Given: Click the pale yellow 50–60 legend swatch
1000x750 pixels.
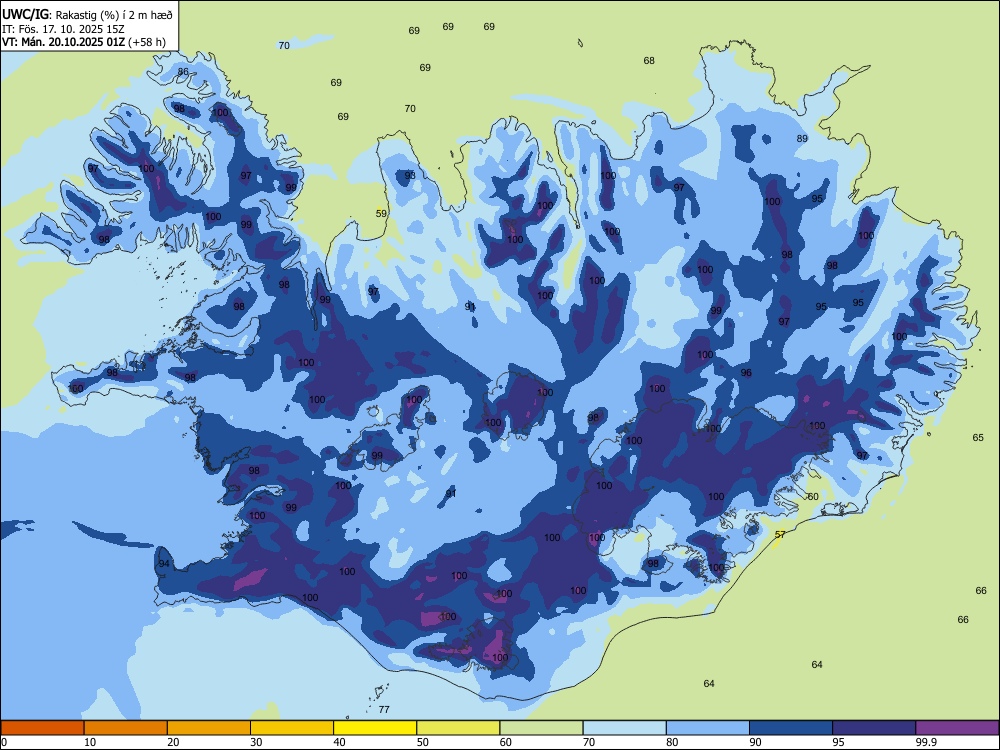Looking at the screenshot, I should pos(458,728).
